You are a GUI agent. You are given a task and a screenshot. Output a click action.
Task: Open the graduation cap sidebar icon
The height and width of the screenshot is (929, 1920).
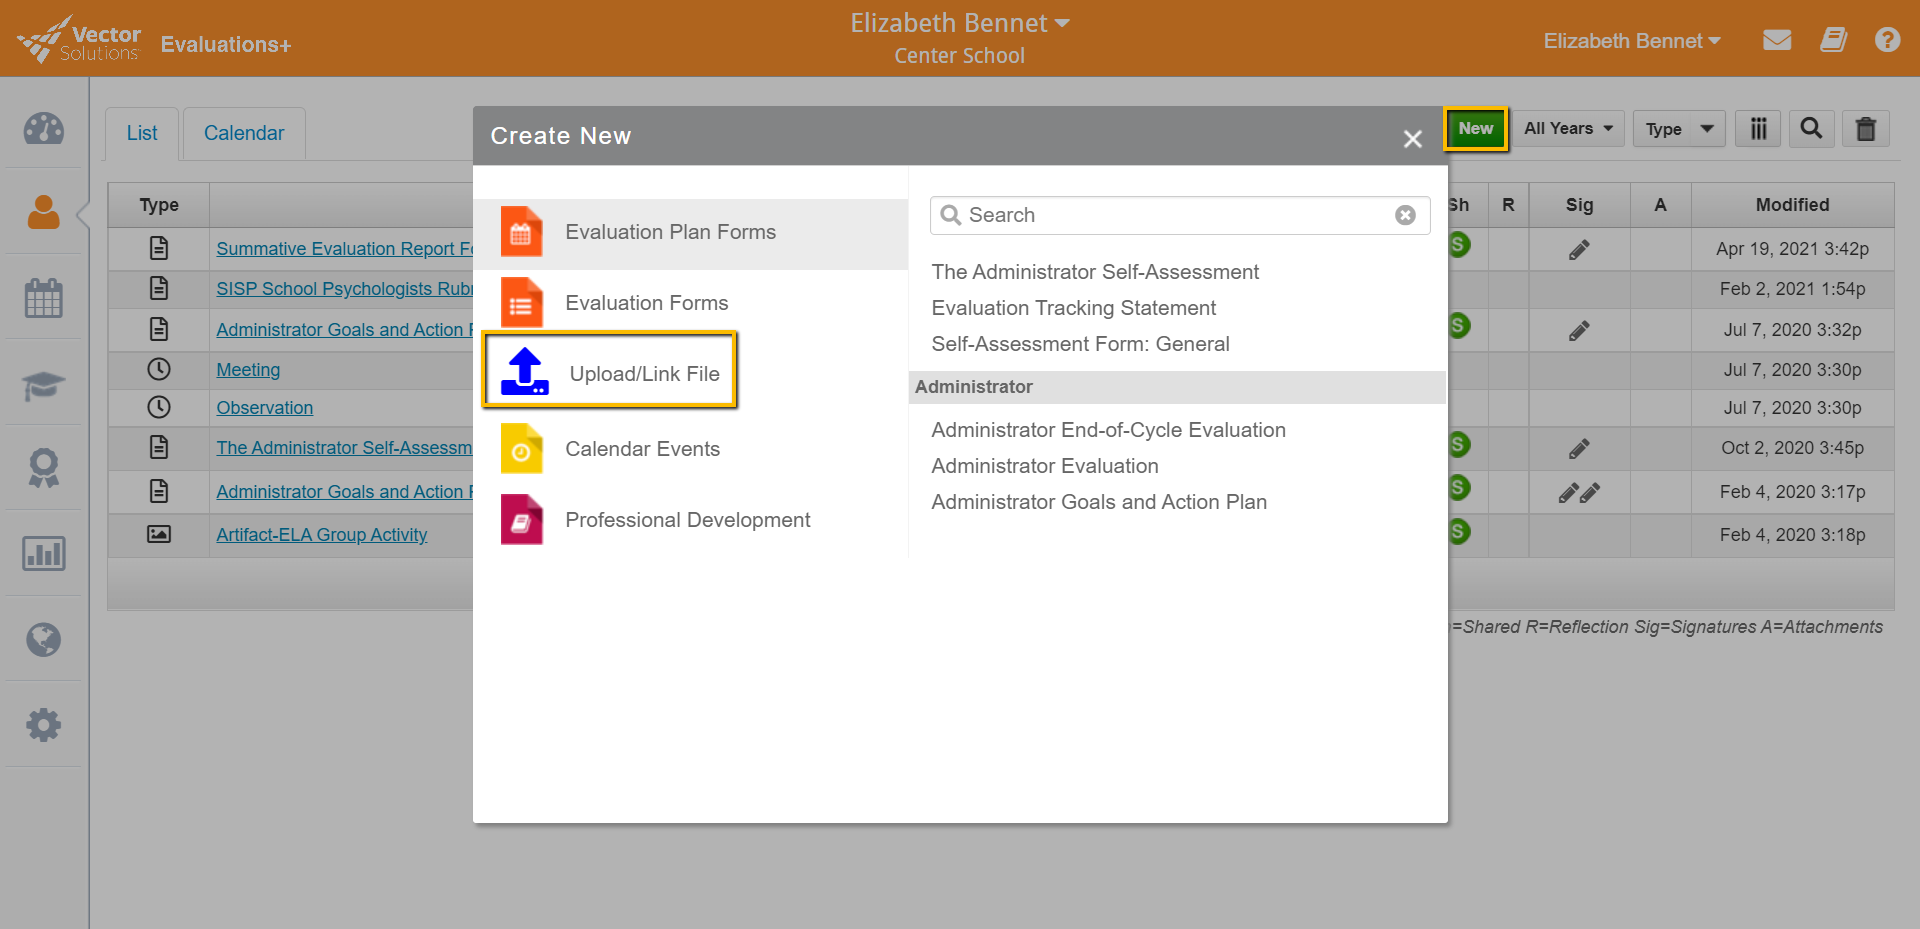pos(44,385)
